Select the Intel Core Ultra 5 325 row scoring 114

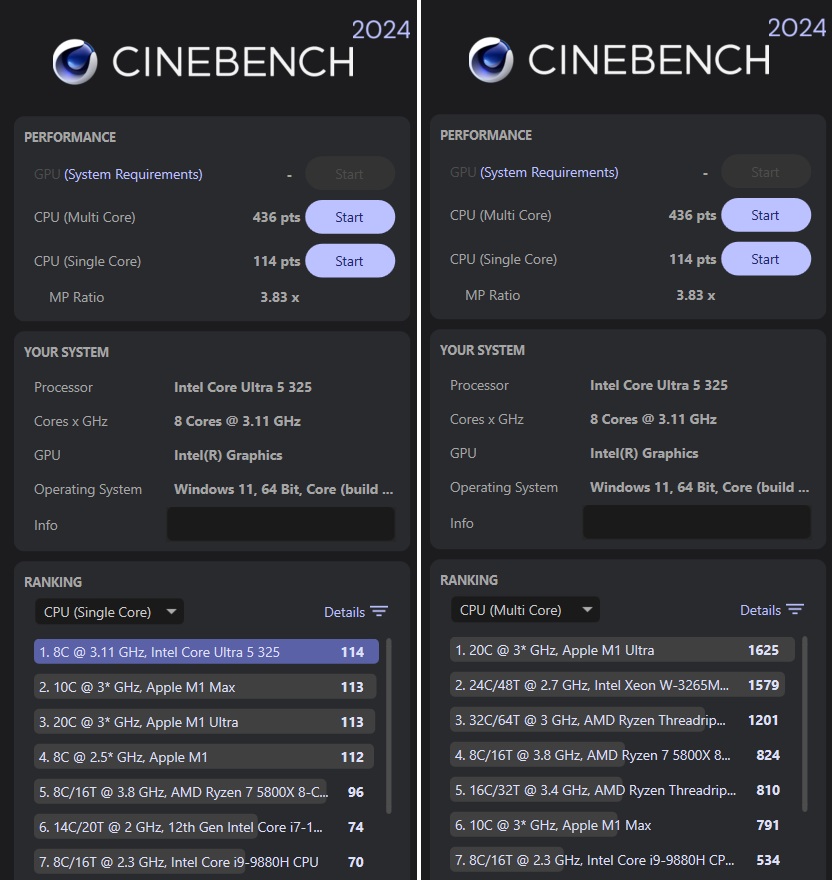pyautogui.click(x=206, y=652)
